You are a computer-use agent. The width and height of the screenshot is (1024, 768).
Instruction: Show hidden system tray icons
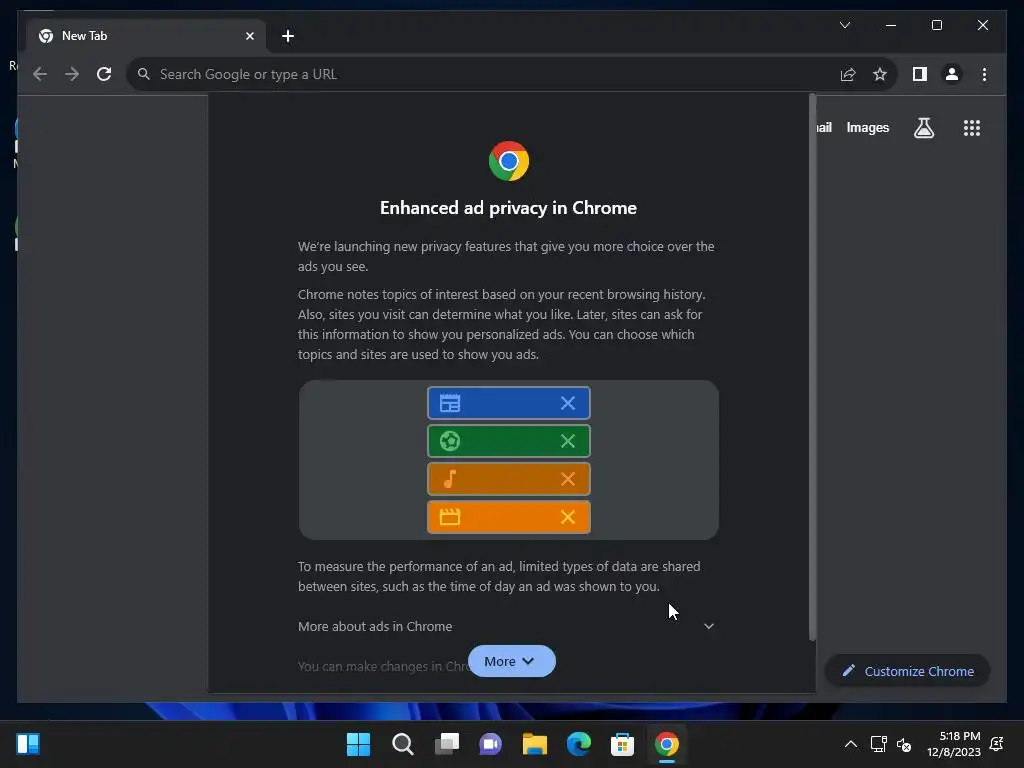click(x=850, y=744)
